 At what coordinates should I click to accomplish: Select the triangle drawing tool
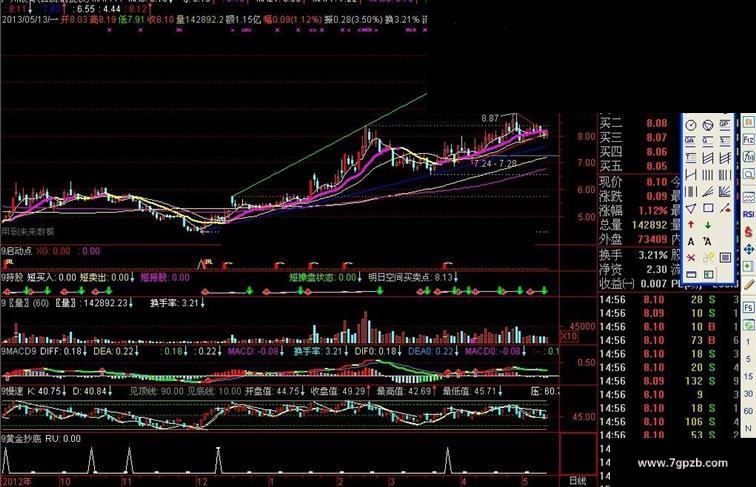point(691,208)
